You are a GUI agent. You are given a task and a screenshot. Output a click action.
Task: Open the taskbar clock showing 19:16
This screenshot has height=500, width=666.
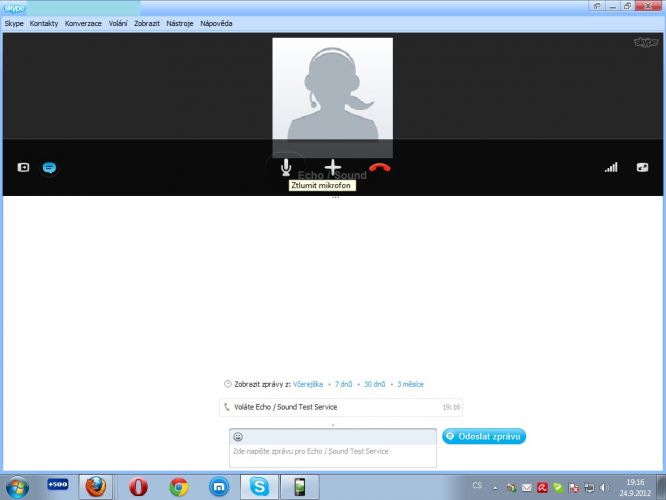click(635, 488)
